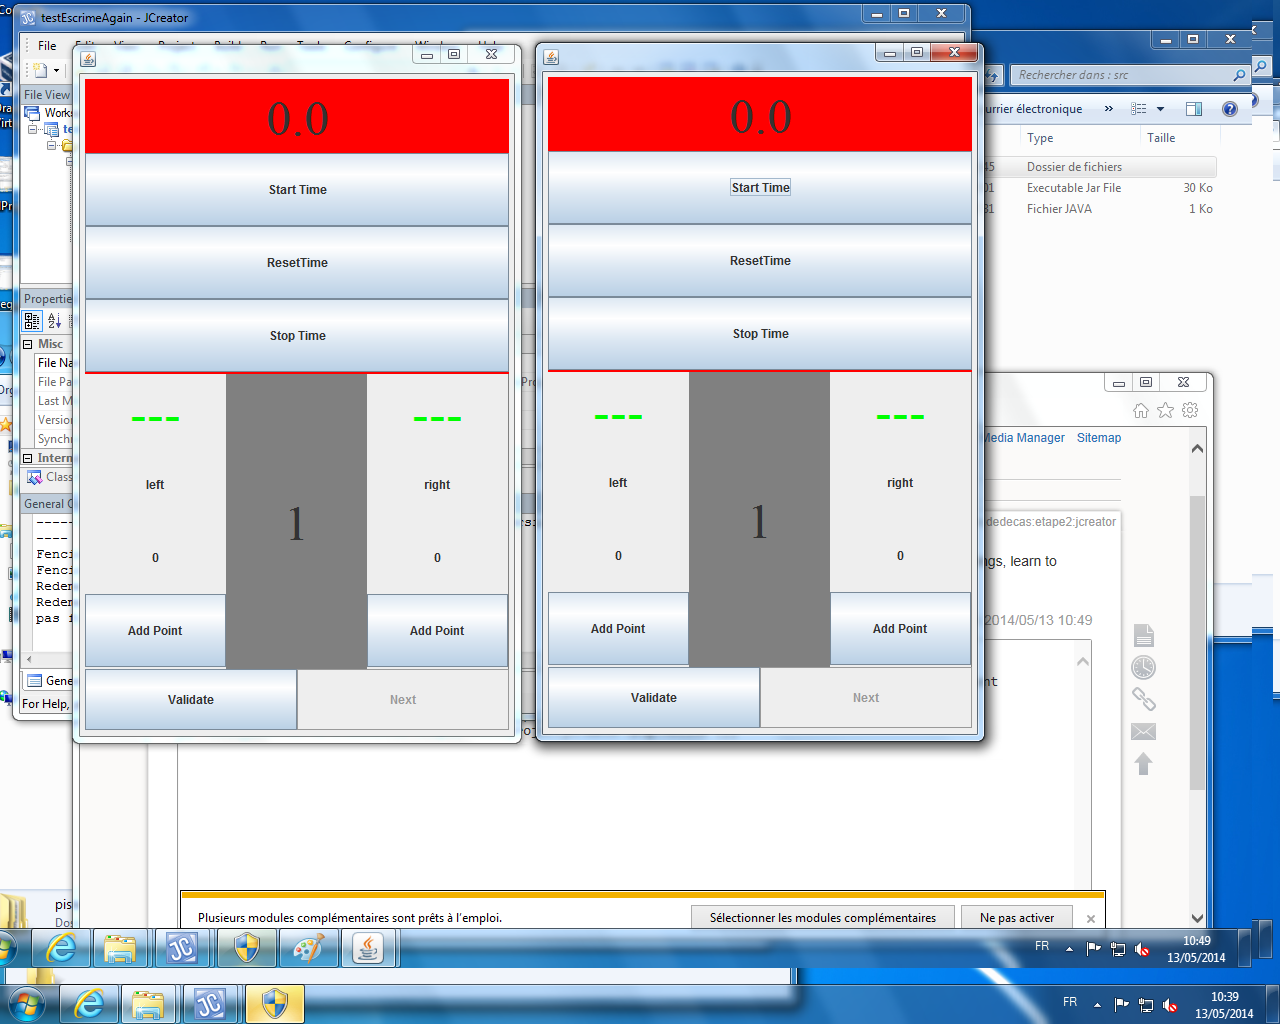The width and height of the screenshot is (1280, 1024).
Task: Open the browser Tools gear icon
Action: pos(1190,410)
